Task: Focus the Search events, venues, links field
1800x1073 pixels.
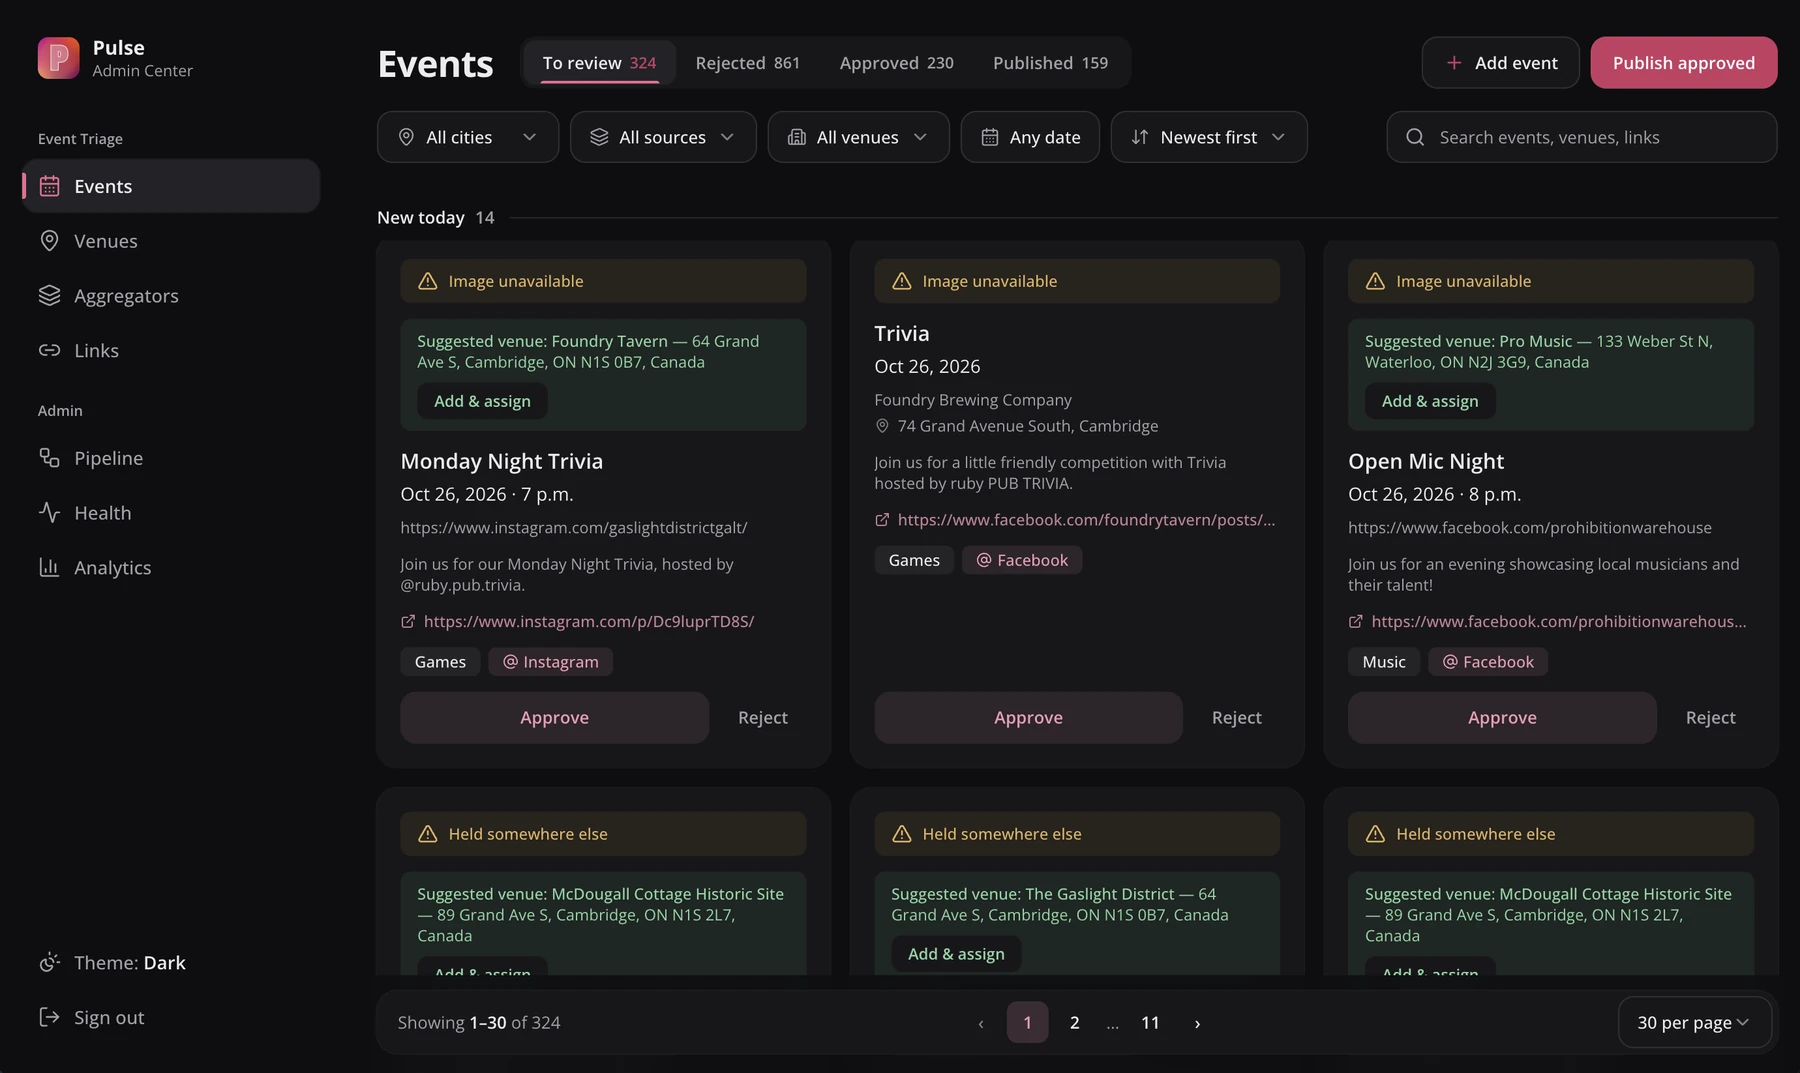Action: tap(1582, 137)
